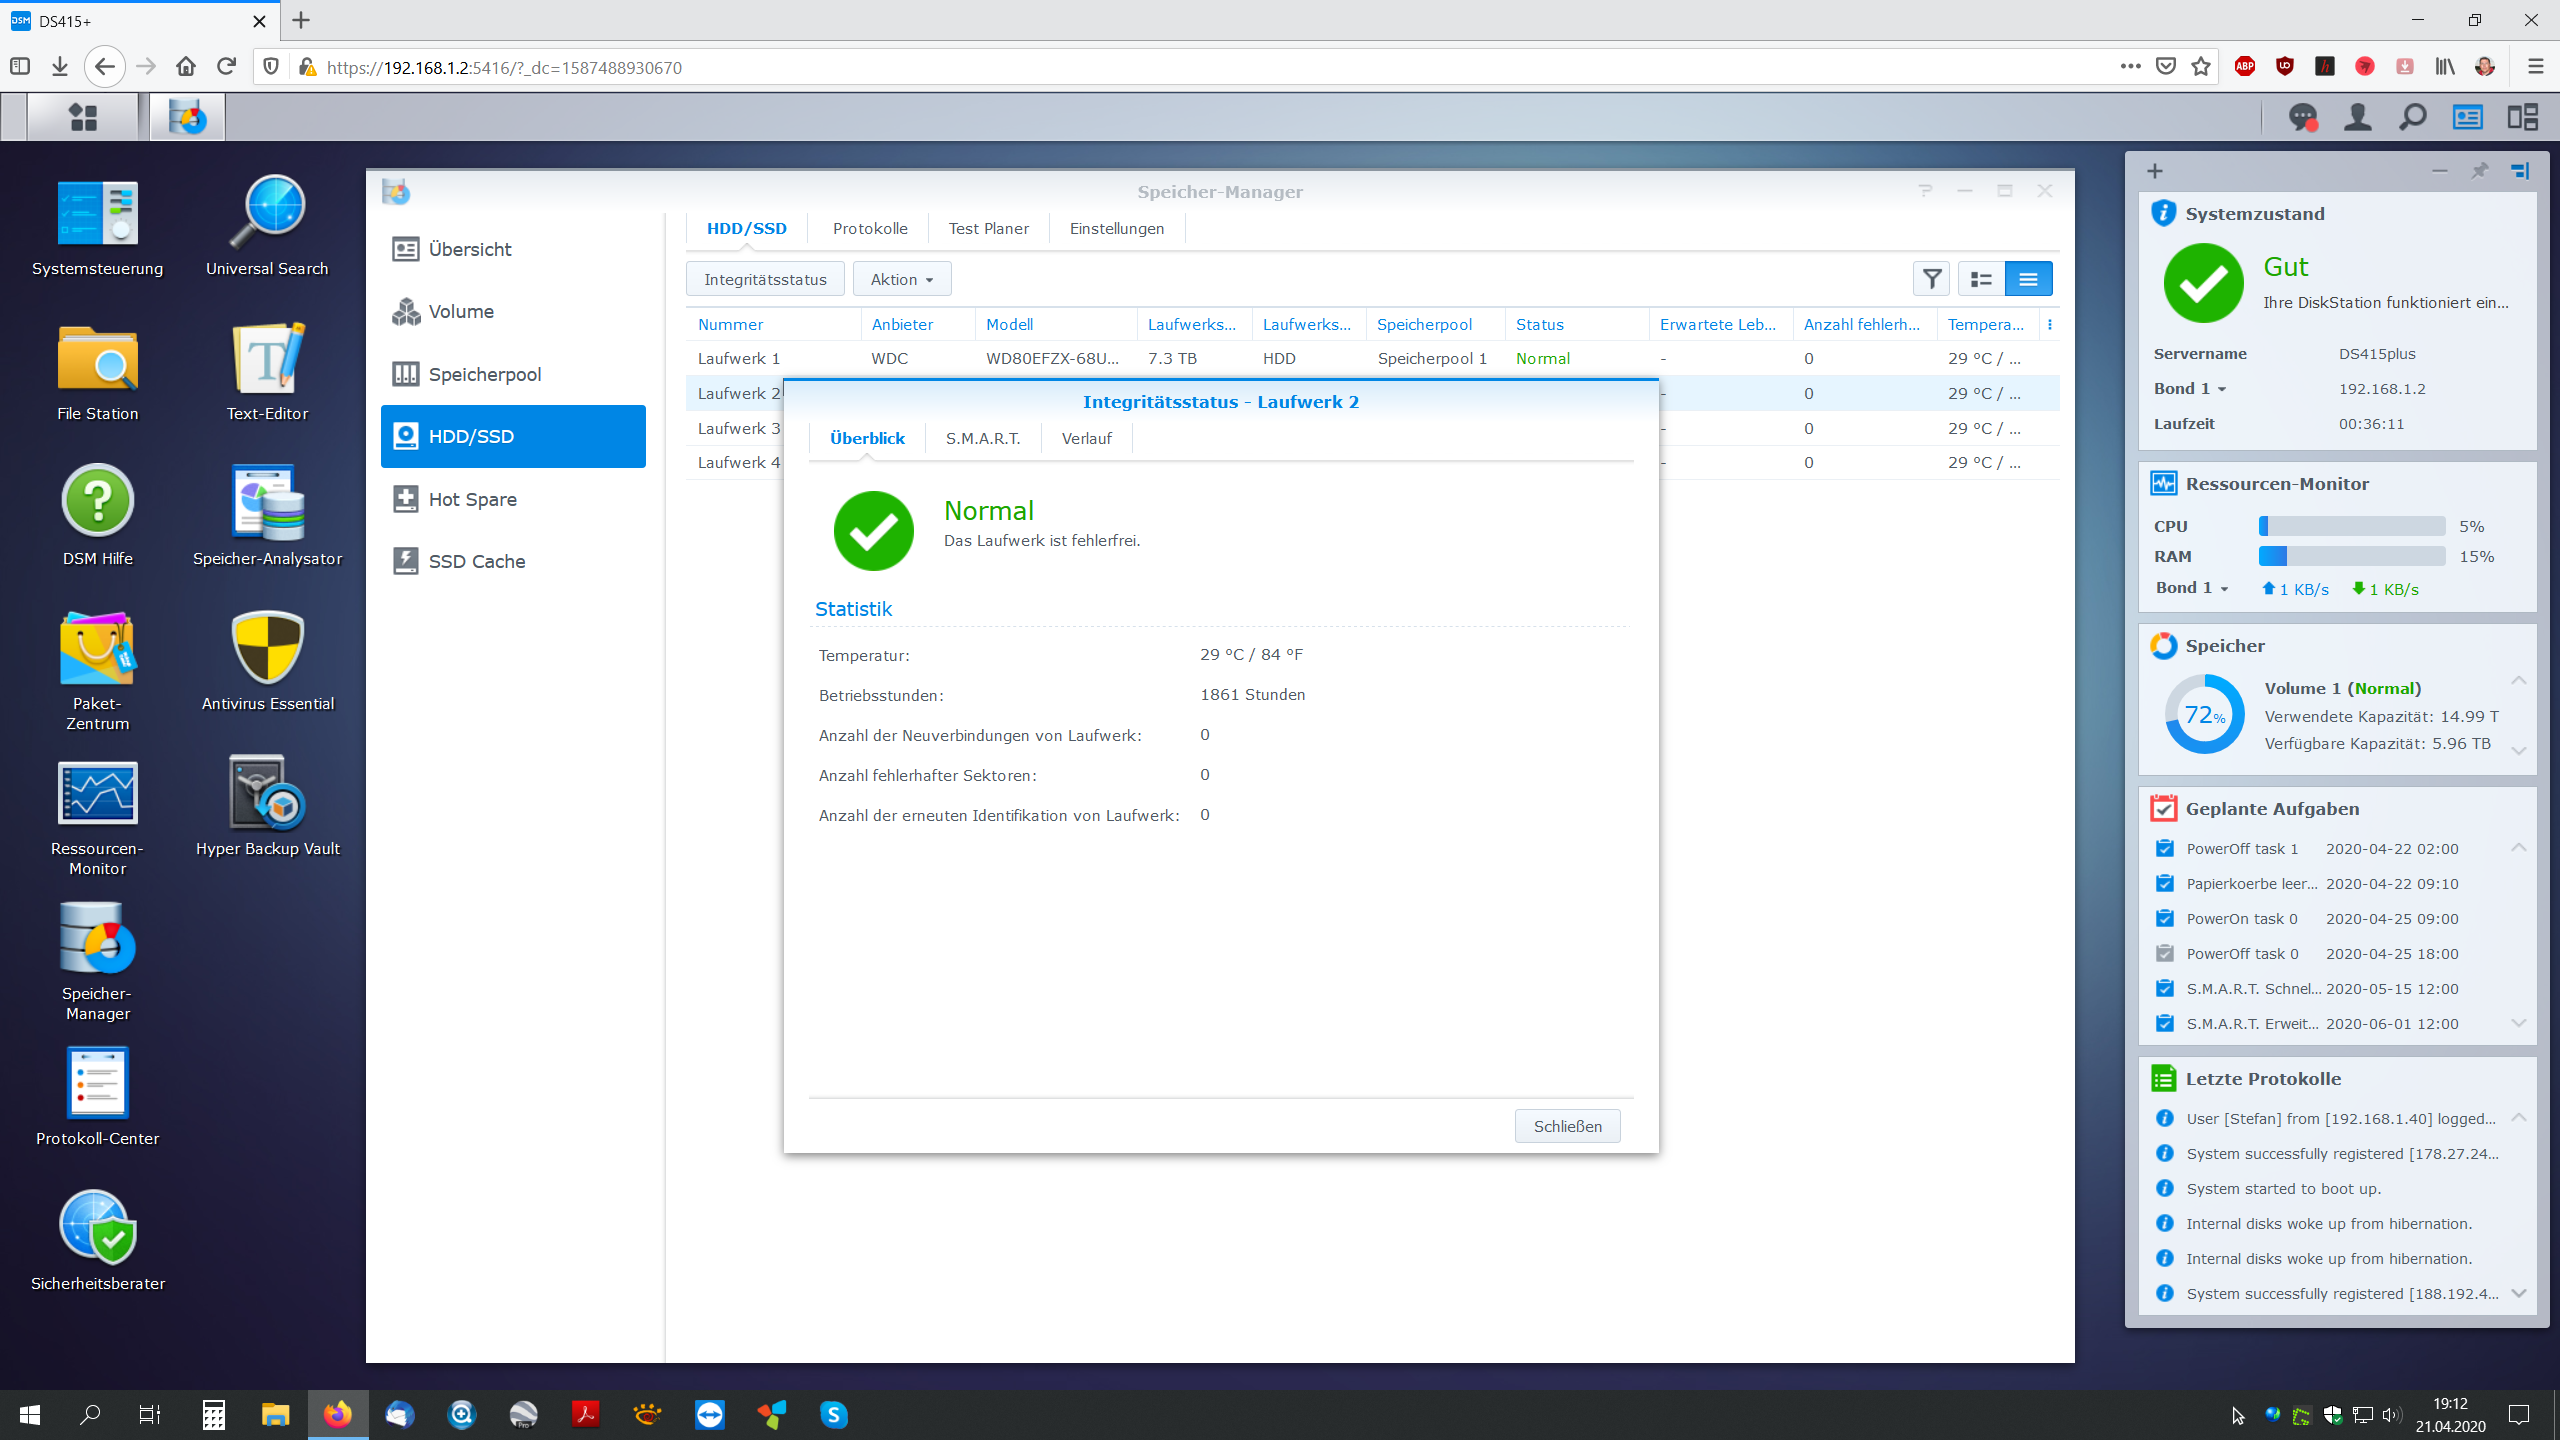Expand the Aktion dropdown menu
Viewport: 2560px width, 1440px height.
pos(901,279)
